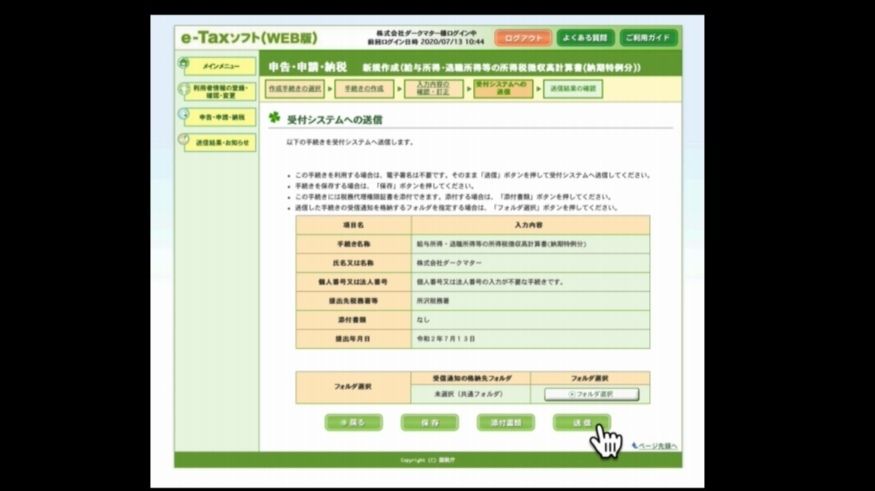Follow the ページ先頭へ link

pyautogui.click(x=657, y=446)
